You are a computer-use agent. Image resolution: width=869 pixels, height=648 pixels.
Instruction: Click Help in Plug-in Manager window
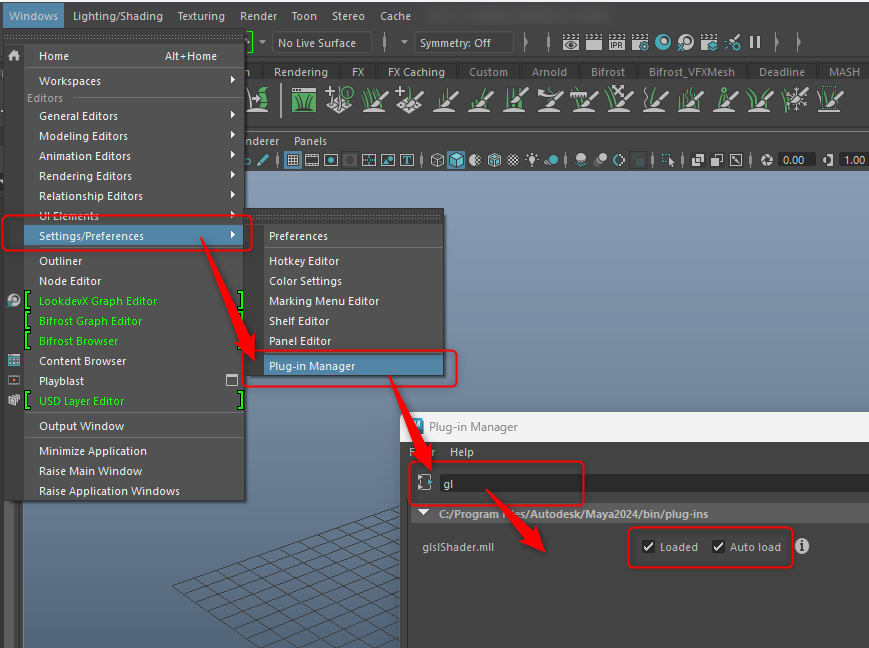[462, 452]
